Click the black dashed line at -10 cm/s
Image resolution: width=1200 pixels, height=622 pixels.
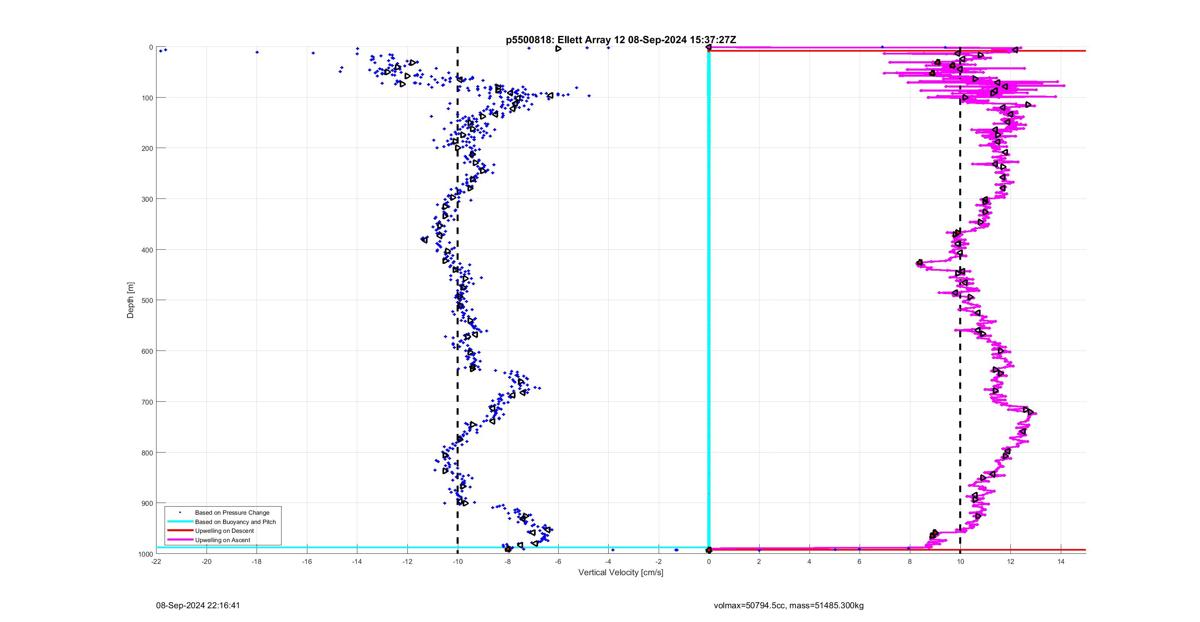point(457,300)
